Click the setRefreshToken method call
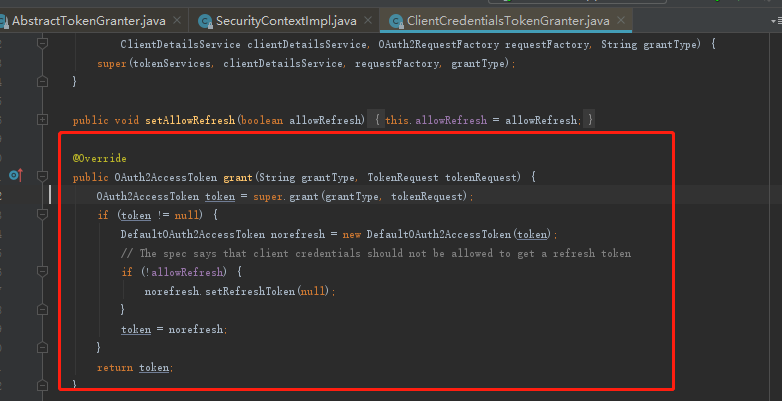Screen dimensions: 782x401 point(250,291)
